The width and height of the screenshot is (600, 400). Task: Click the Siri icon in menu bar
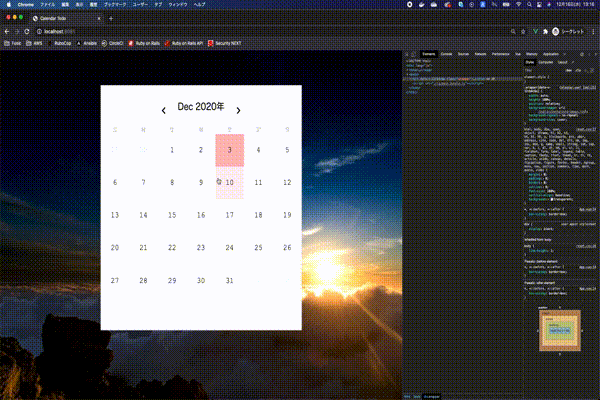549,5
